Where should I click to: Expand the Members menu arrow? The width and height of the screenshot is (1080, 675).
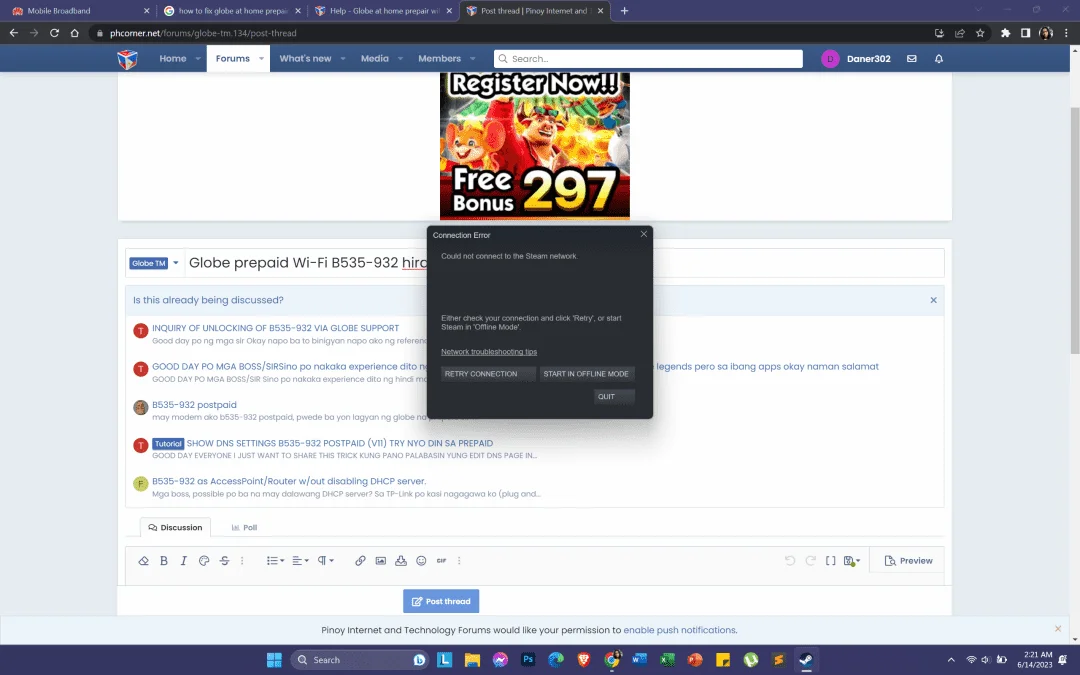click(472, 59)
